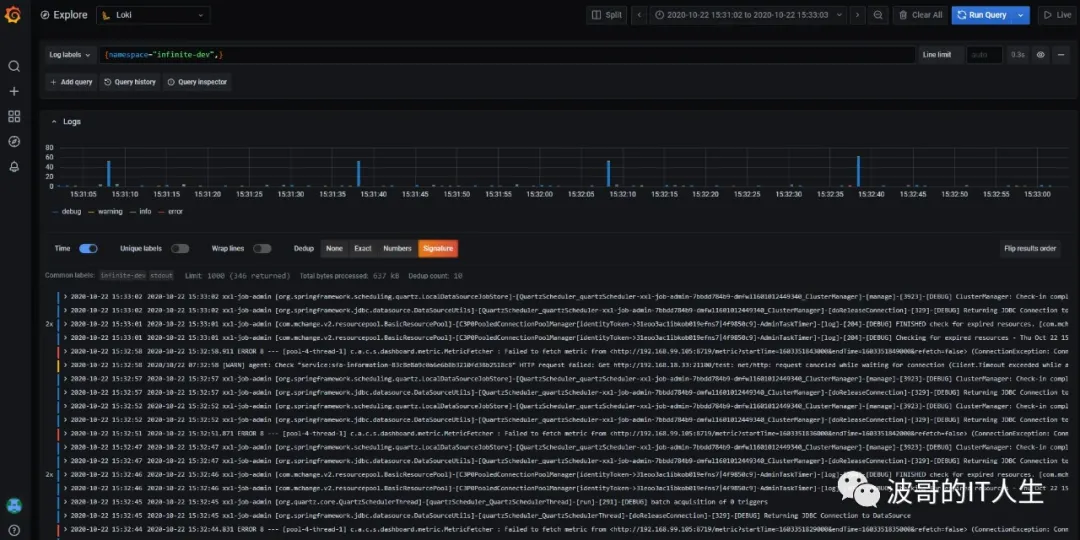Toggle the error series in legend
The image size is (1080, 540).
coord(172,211)
